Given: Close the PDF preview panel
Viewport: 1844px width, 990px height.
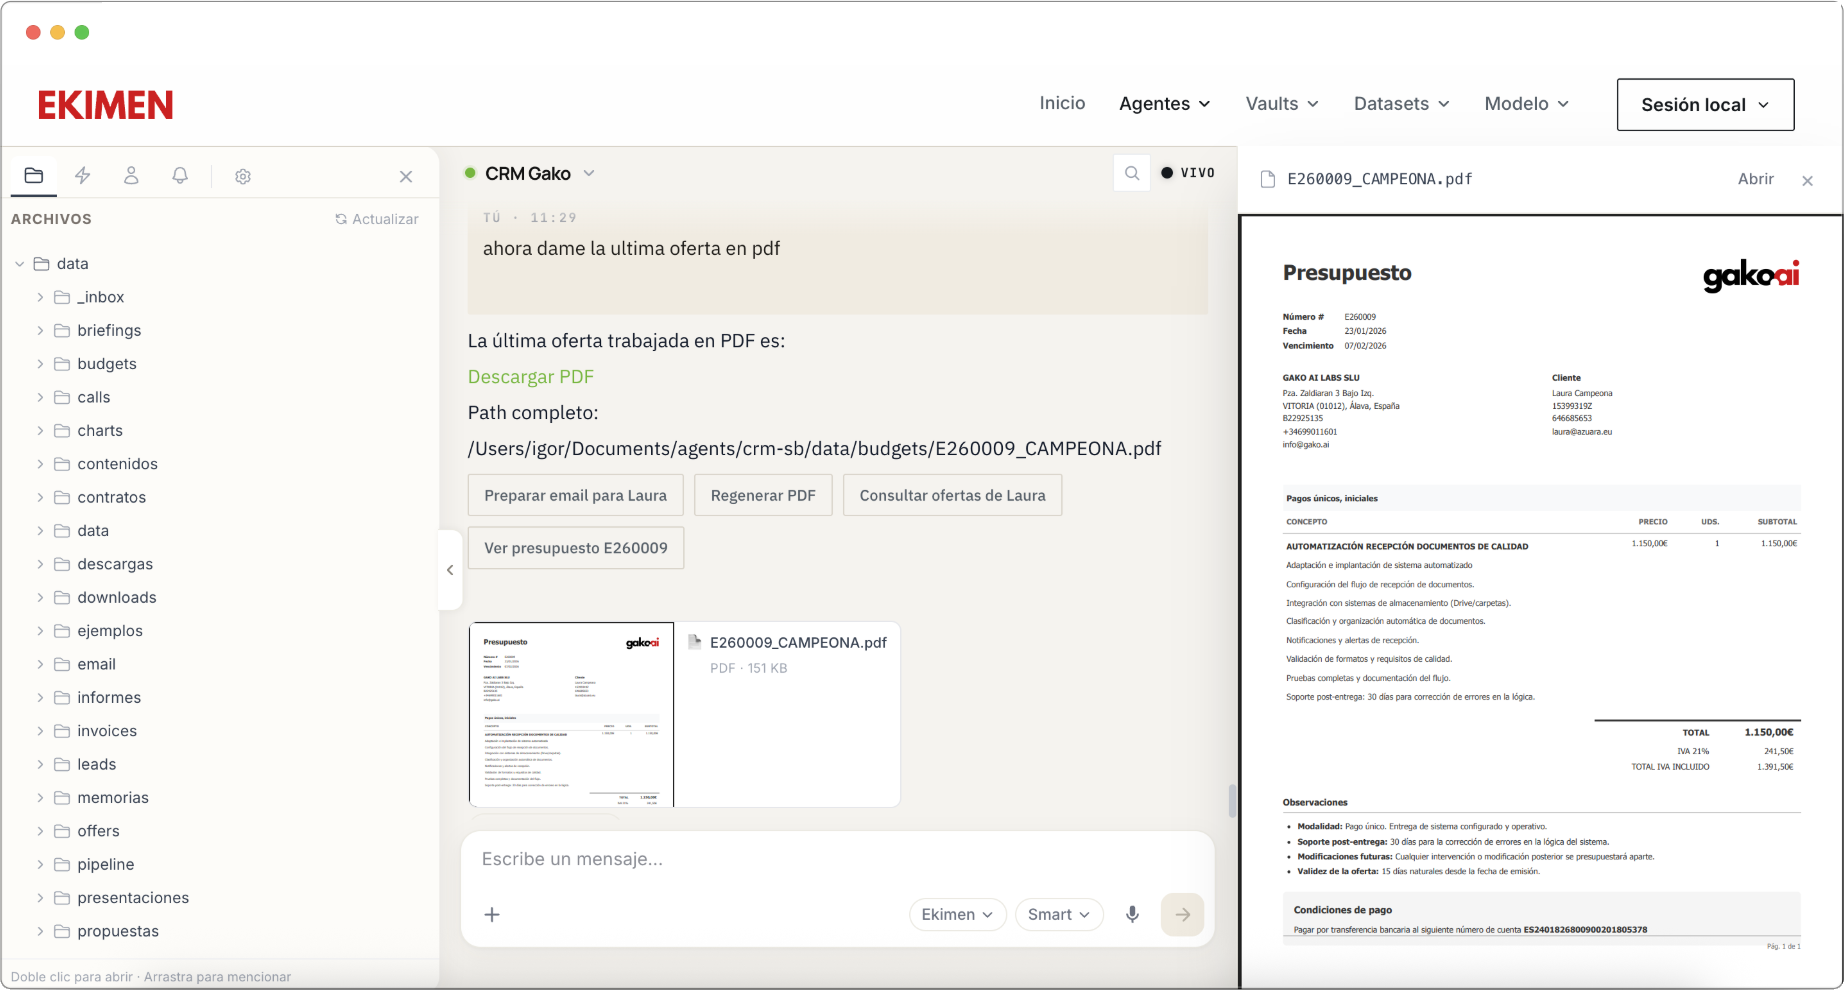Looking at the screenshot, I should (1808, 181).
